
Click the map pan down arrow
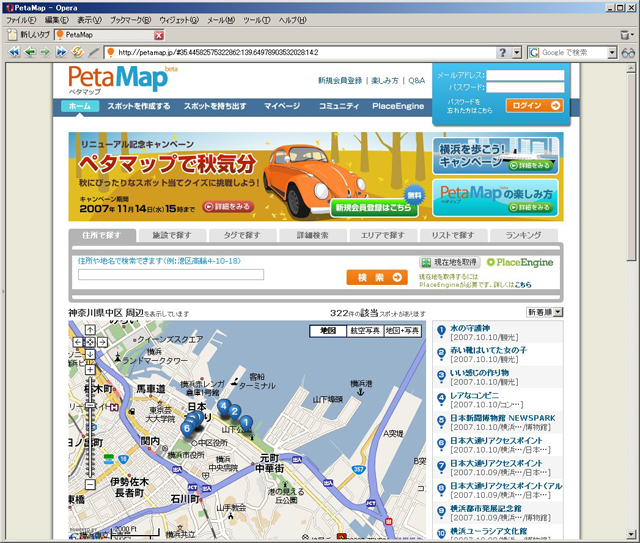[90, 354]
